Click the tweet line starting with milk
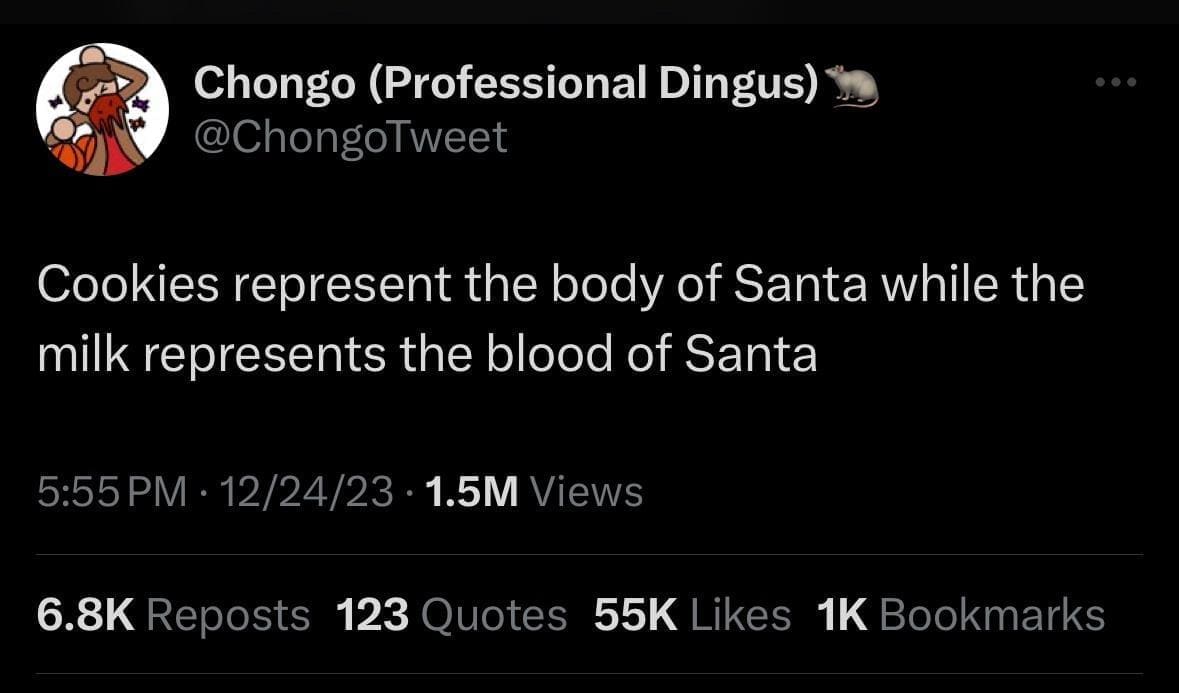1179x693 pixels. point(427,355)
